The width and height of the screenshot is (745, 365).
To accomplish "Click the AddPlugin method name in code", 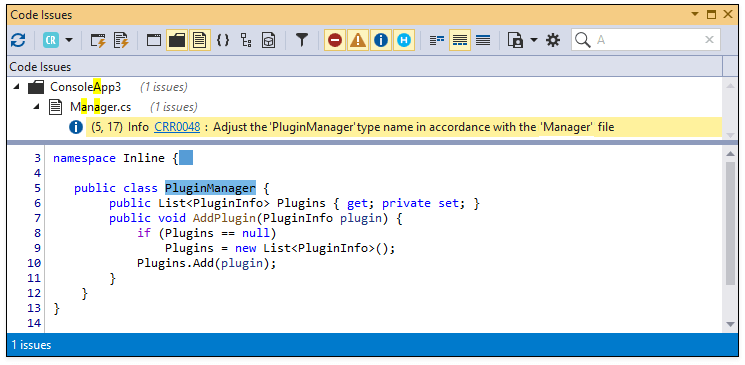I will coord(224,218).
